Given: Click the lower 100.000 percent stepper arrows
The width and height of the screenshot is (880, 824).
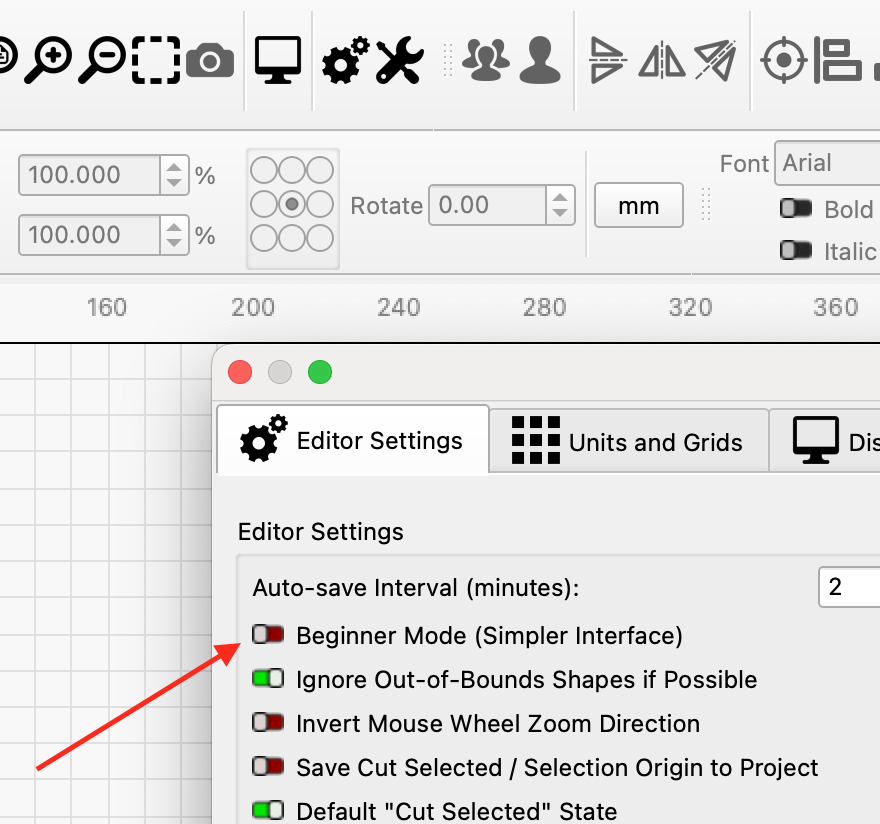Looking at the screenshot, I should [174, 235].
